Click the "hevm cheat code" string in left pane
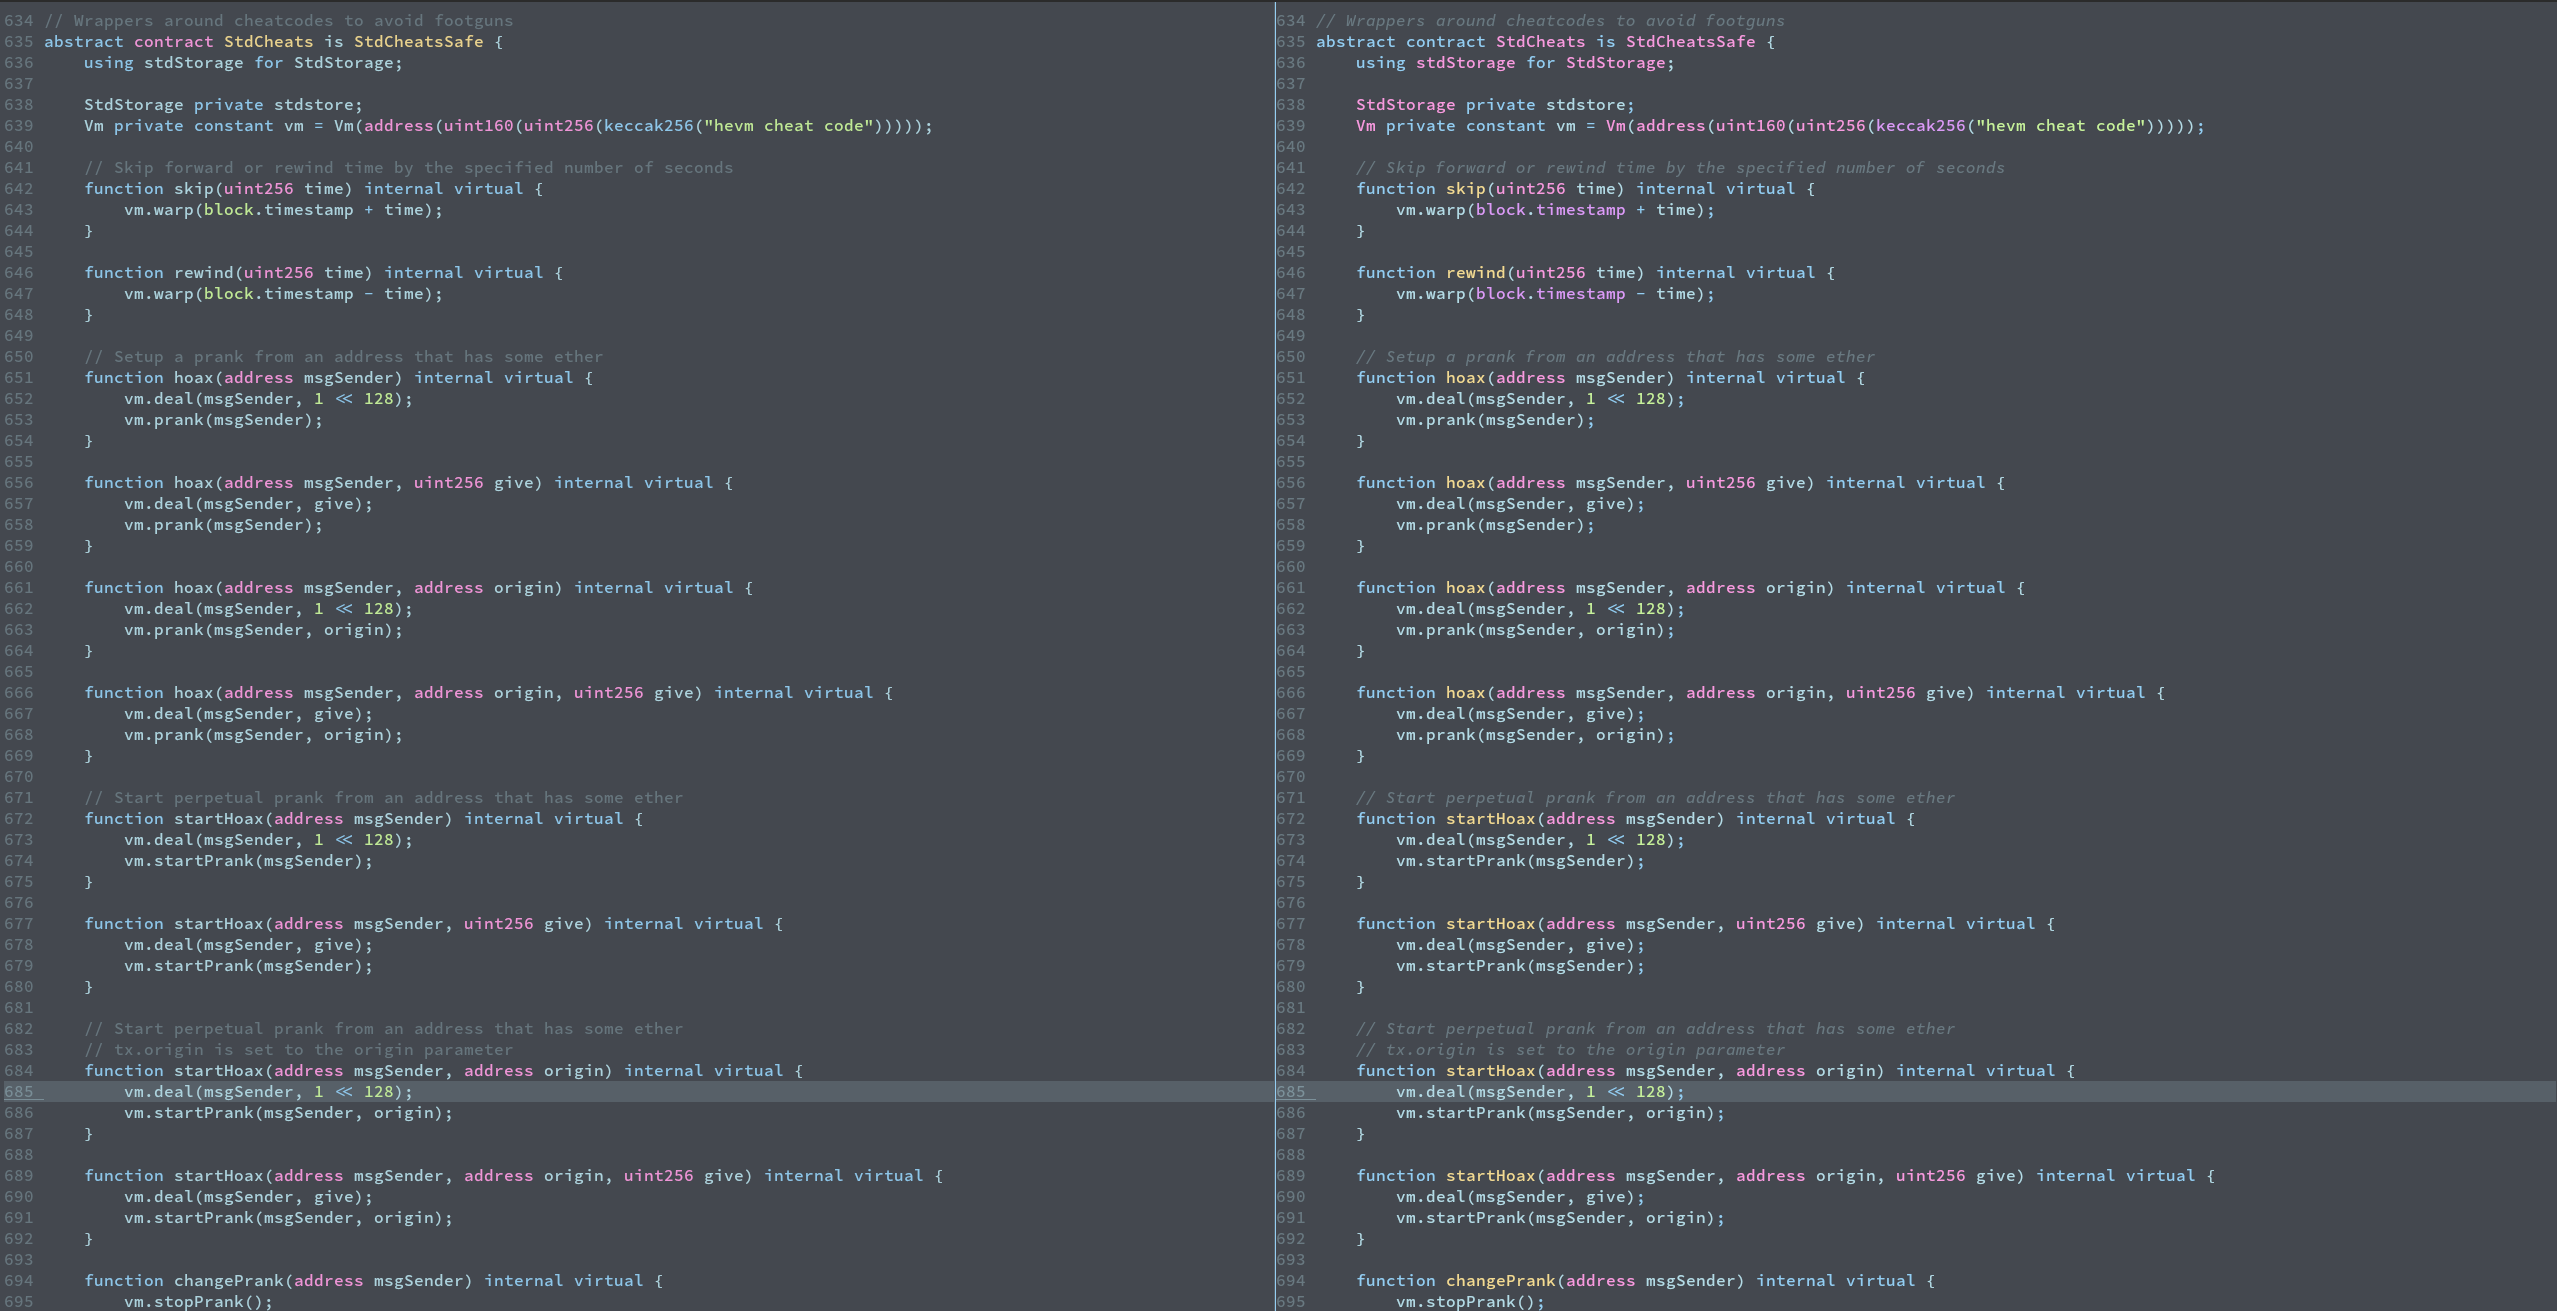This screenshot has height=1311, width=2557. pyautogui.click(x=789, y=126)
